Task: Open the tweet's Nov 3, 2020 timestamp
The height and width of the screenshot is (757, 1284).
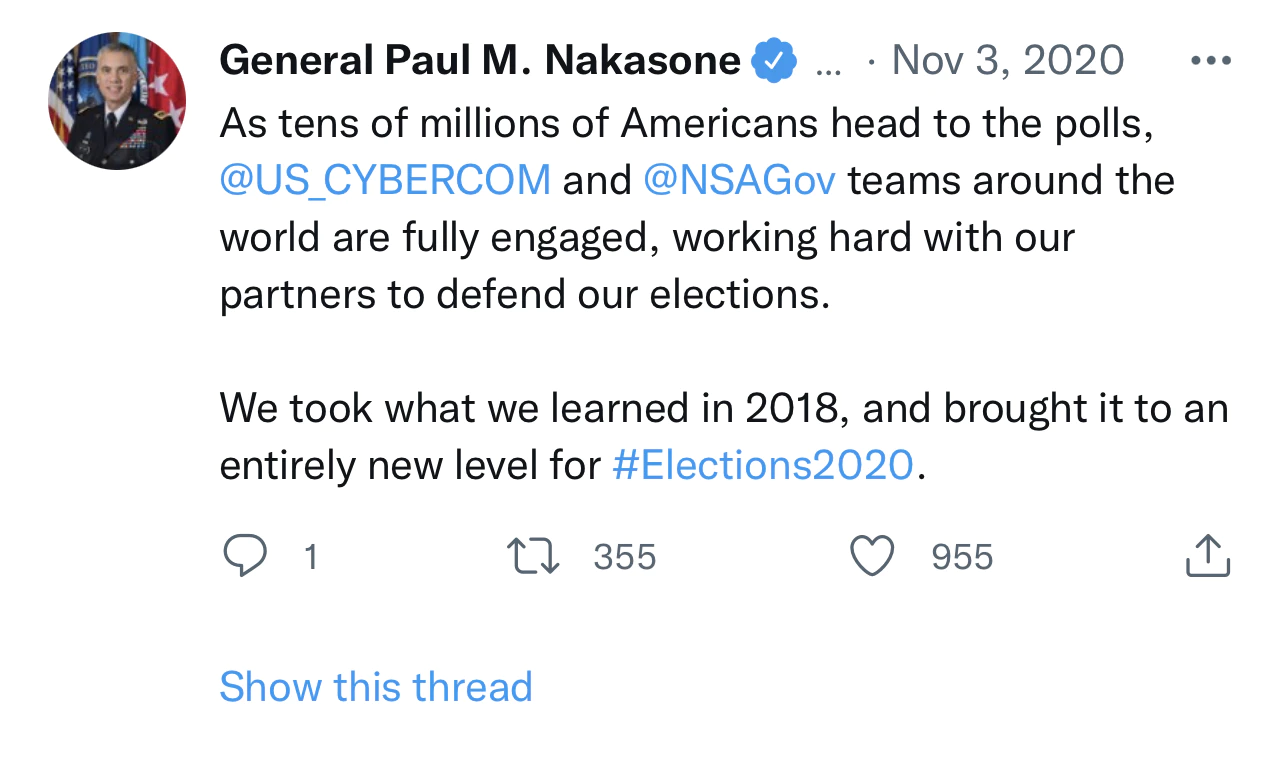Action: click(x=1007, y=61)
